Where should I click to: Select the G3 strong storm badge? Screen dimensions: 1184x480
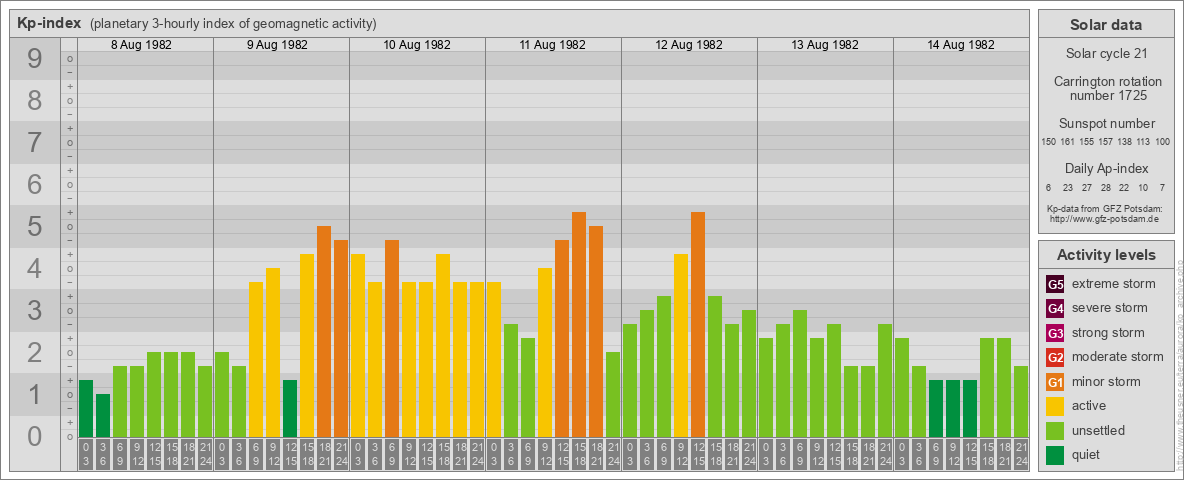point(1055,333)
